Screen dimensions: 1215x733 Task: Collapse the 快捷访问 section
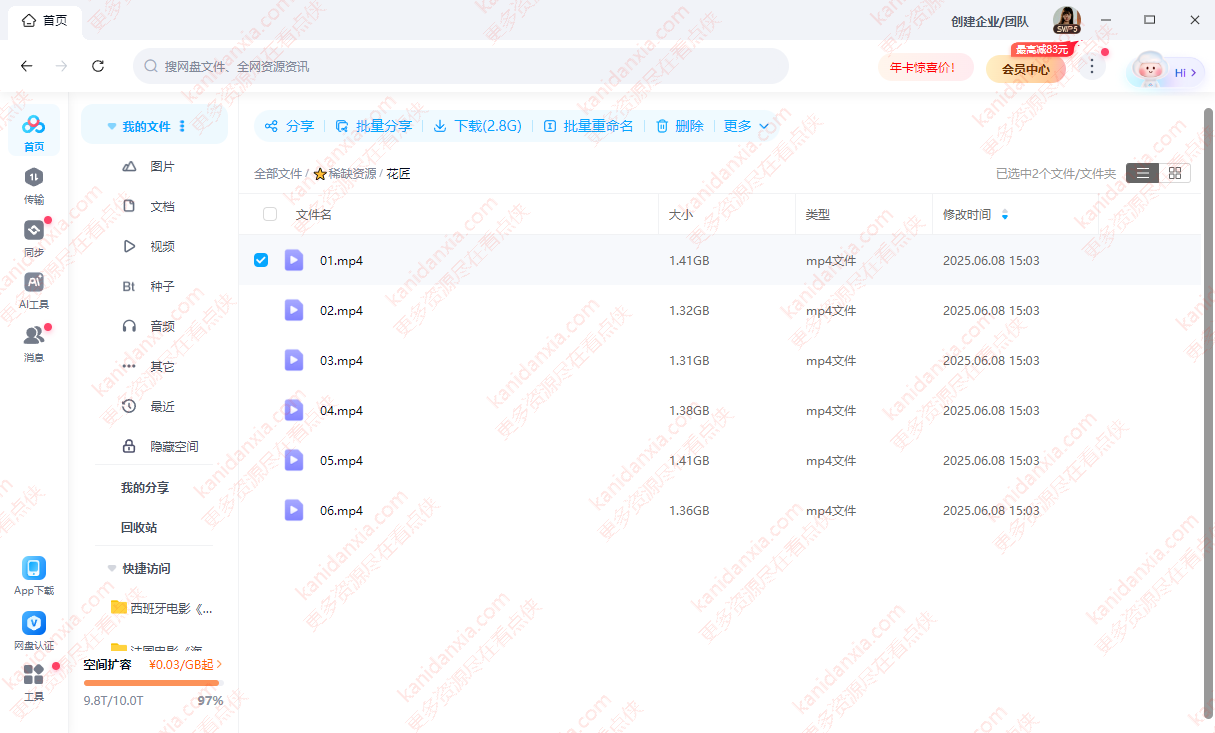coord(112,568)
